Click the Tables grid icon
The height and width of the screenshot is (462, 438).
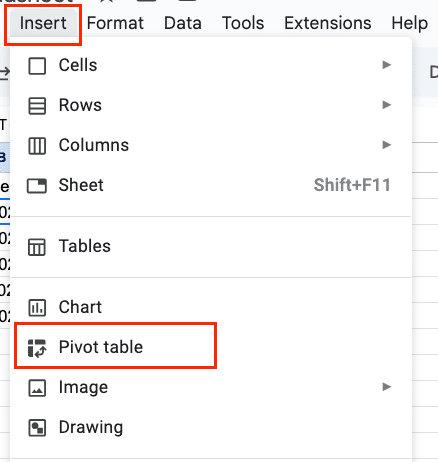point(37,247)
